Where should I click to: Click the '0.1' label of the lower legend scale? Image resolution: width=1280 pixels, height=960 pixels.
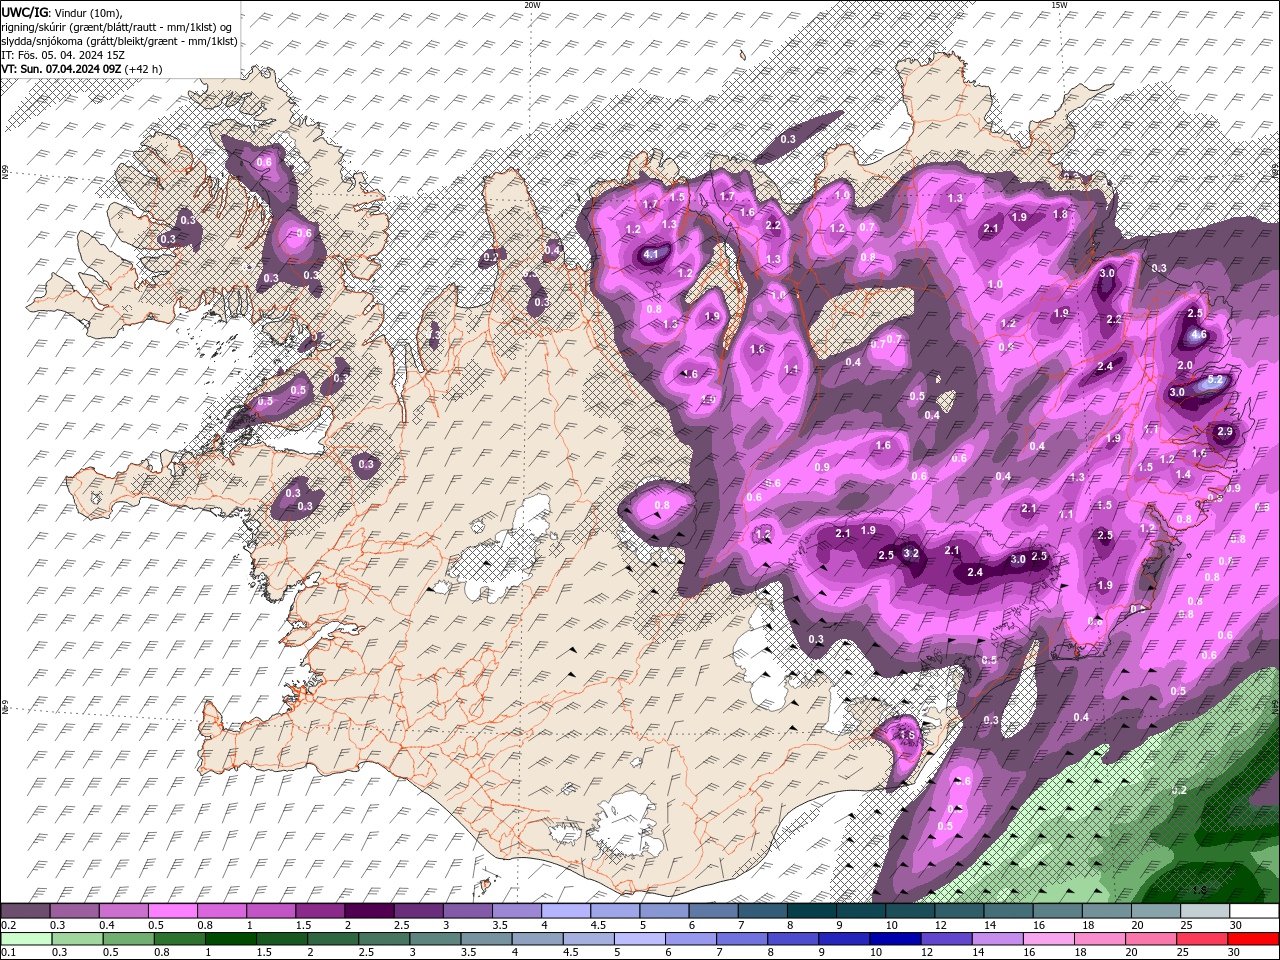pos(8,953)
